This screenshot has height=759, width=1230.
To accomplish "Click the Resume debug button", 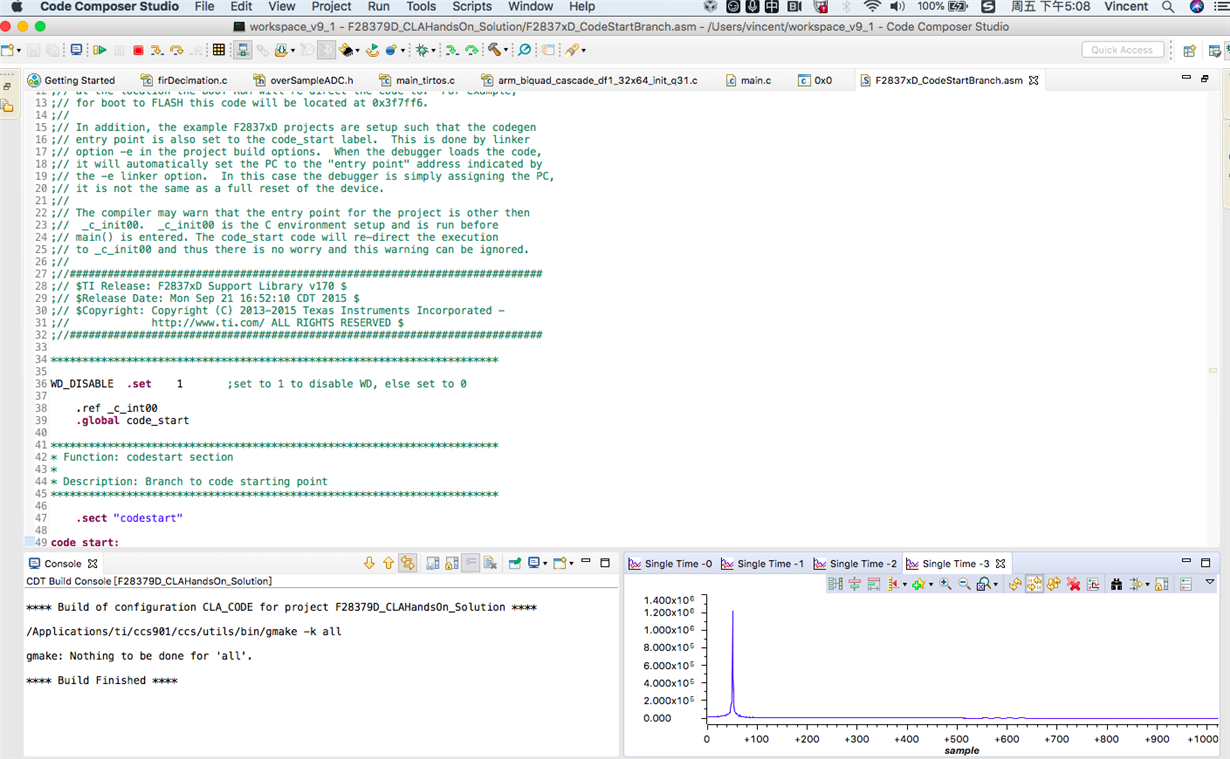I will (x=100, y=50).
